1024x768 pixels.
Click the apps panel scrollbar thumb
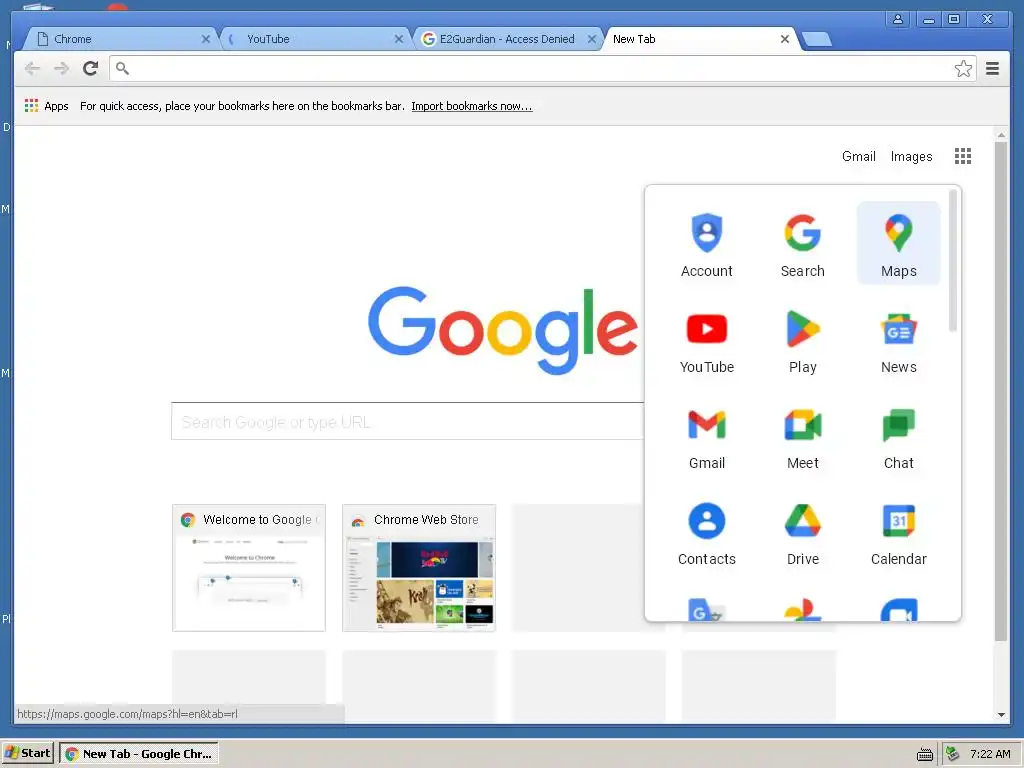(953, 260)
